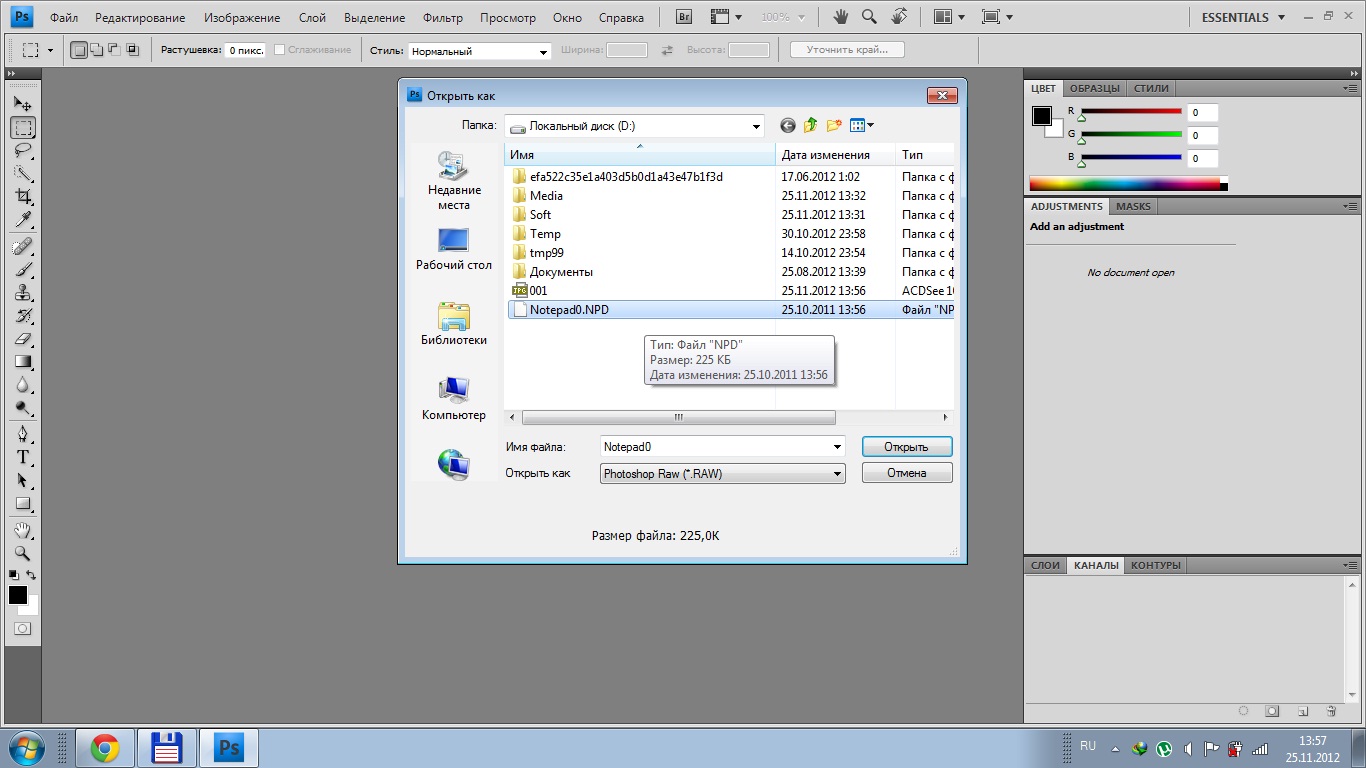Select the Move tool

coord(23,103)
